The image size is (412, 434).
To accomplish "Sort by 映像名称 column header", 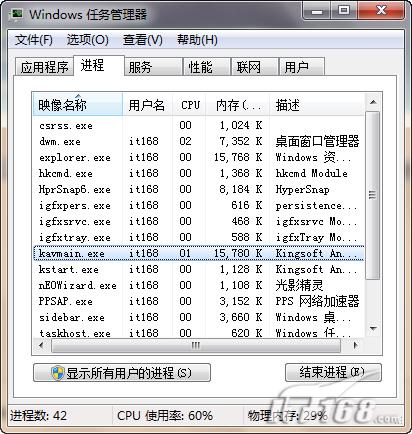I will [x=78, y=105].
